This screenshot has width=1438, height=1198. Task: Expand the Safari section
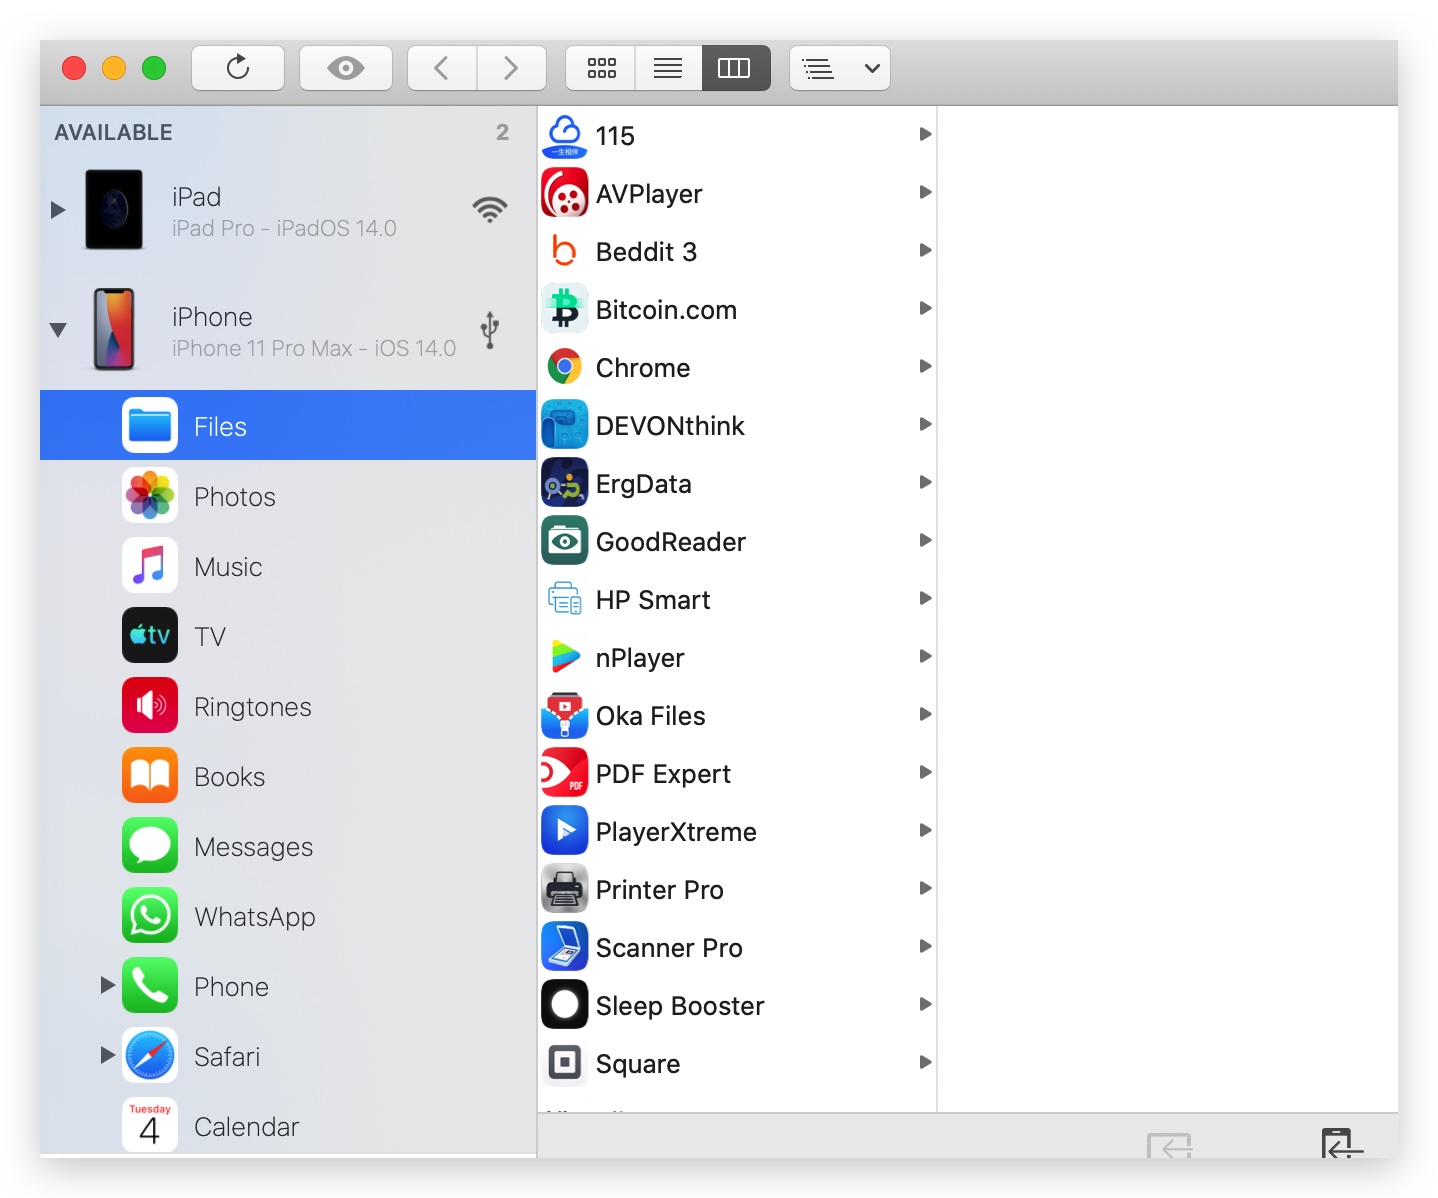click(108, 1056)
